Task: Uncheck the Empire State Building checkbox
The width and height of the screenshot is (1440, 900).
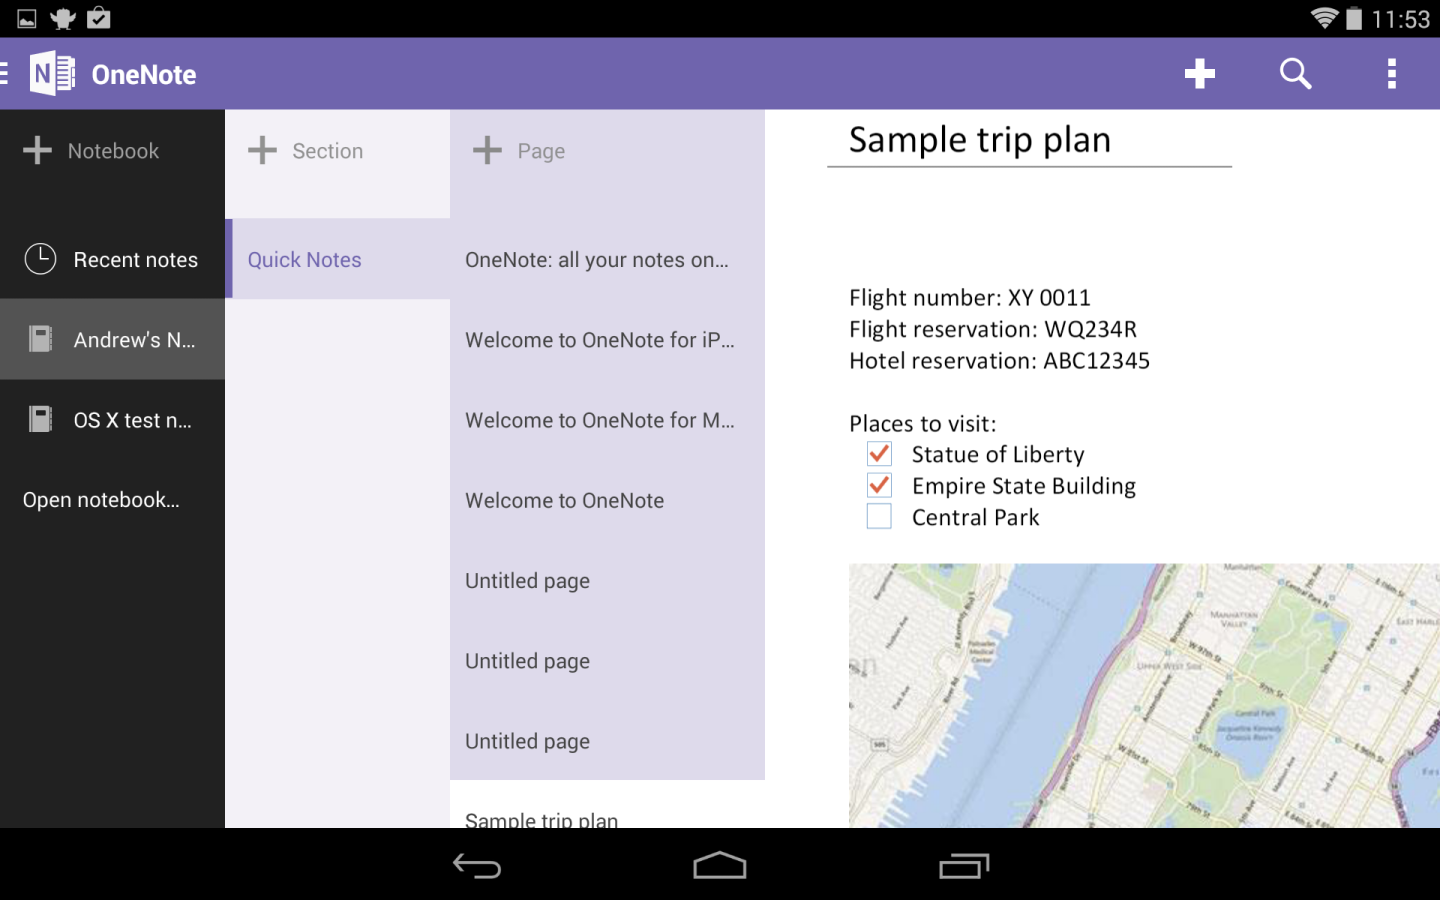Action: [x=878, y=485]
